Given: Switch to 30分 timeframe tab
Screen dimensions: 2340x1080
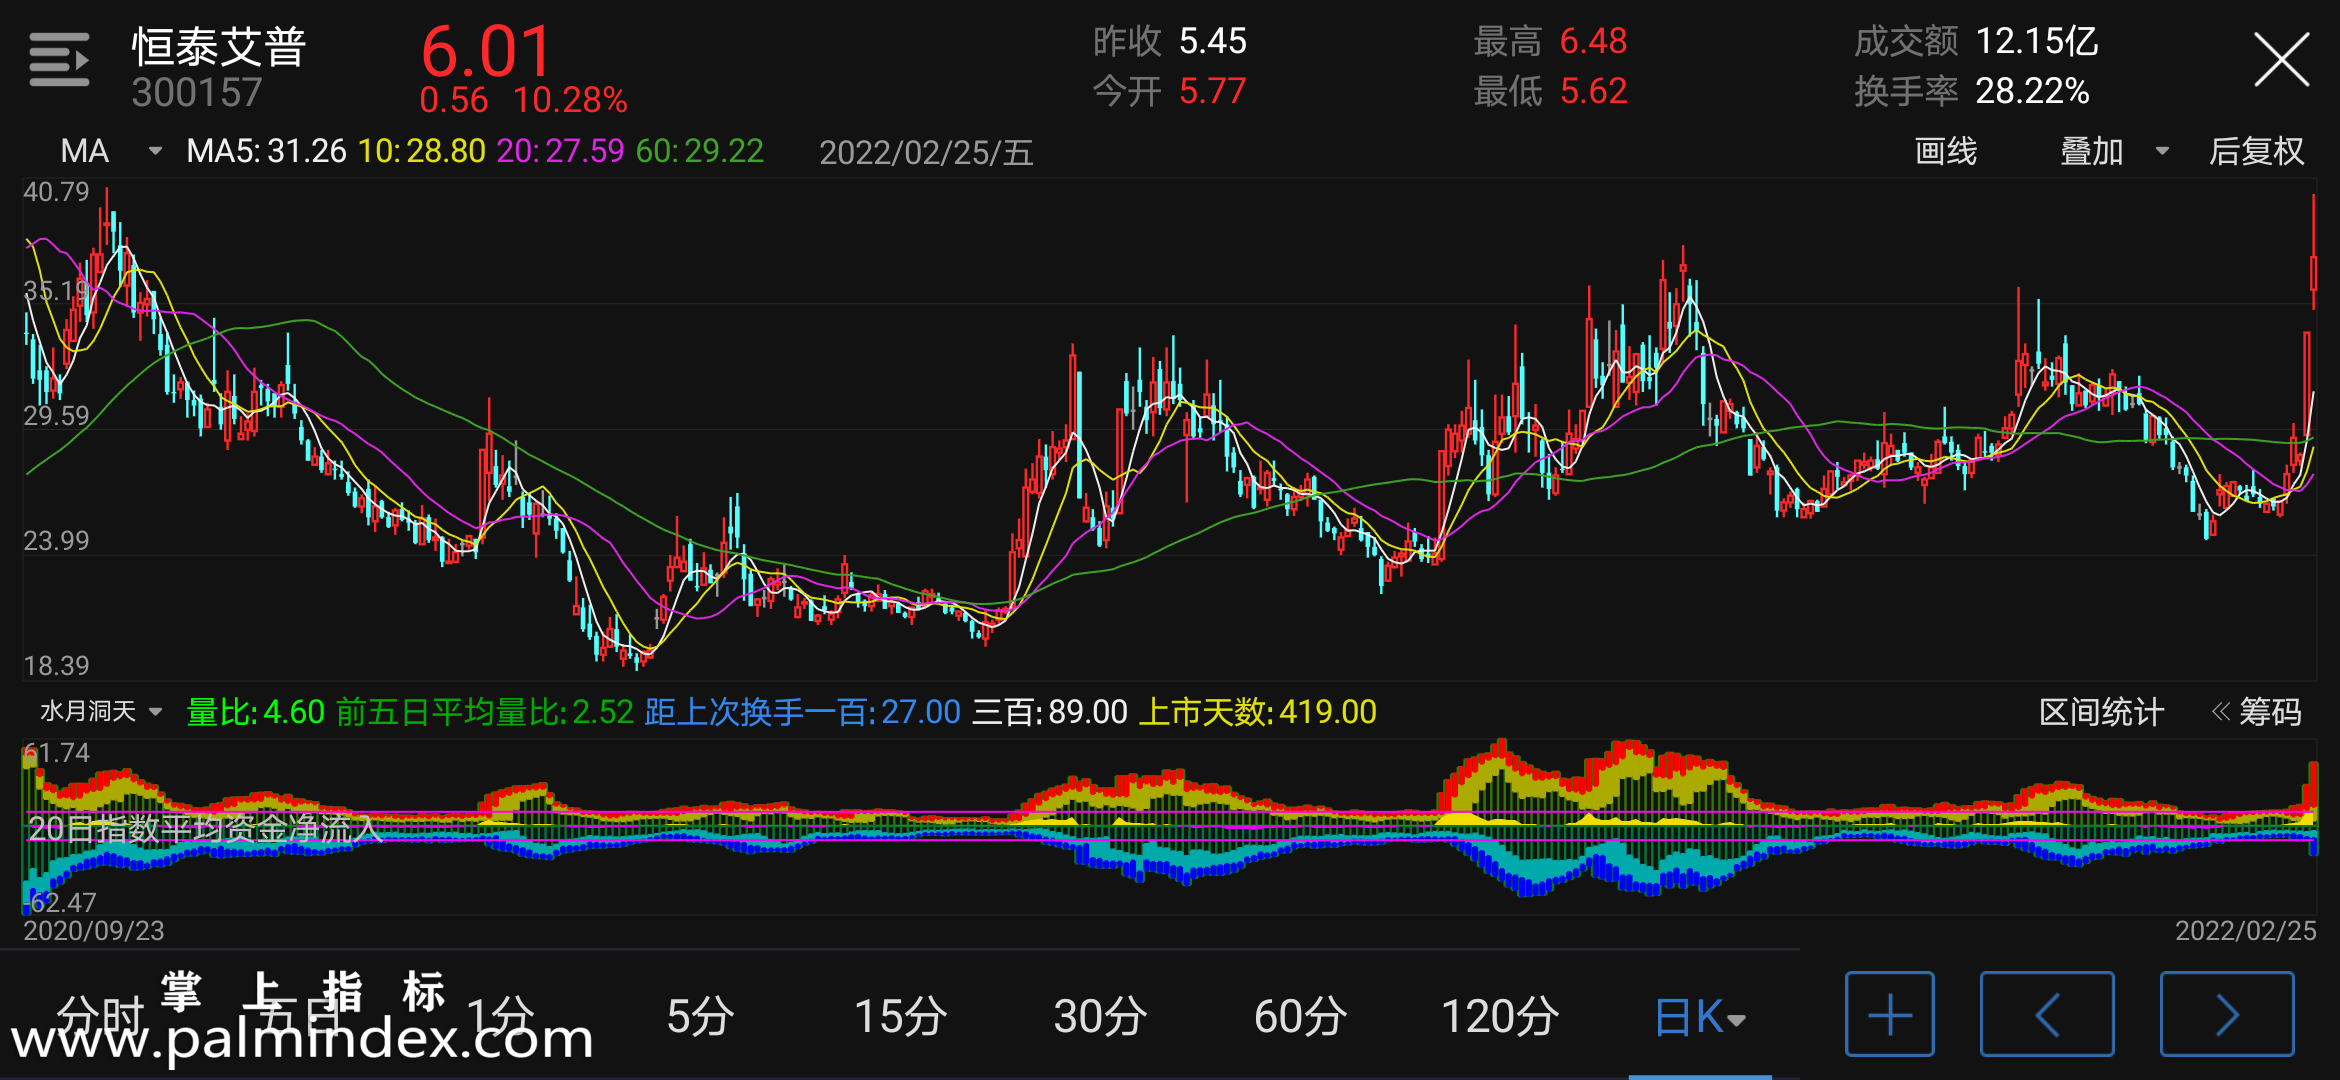Looking at the screenshot, I should [x=1100, y=1016].
